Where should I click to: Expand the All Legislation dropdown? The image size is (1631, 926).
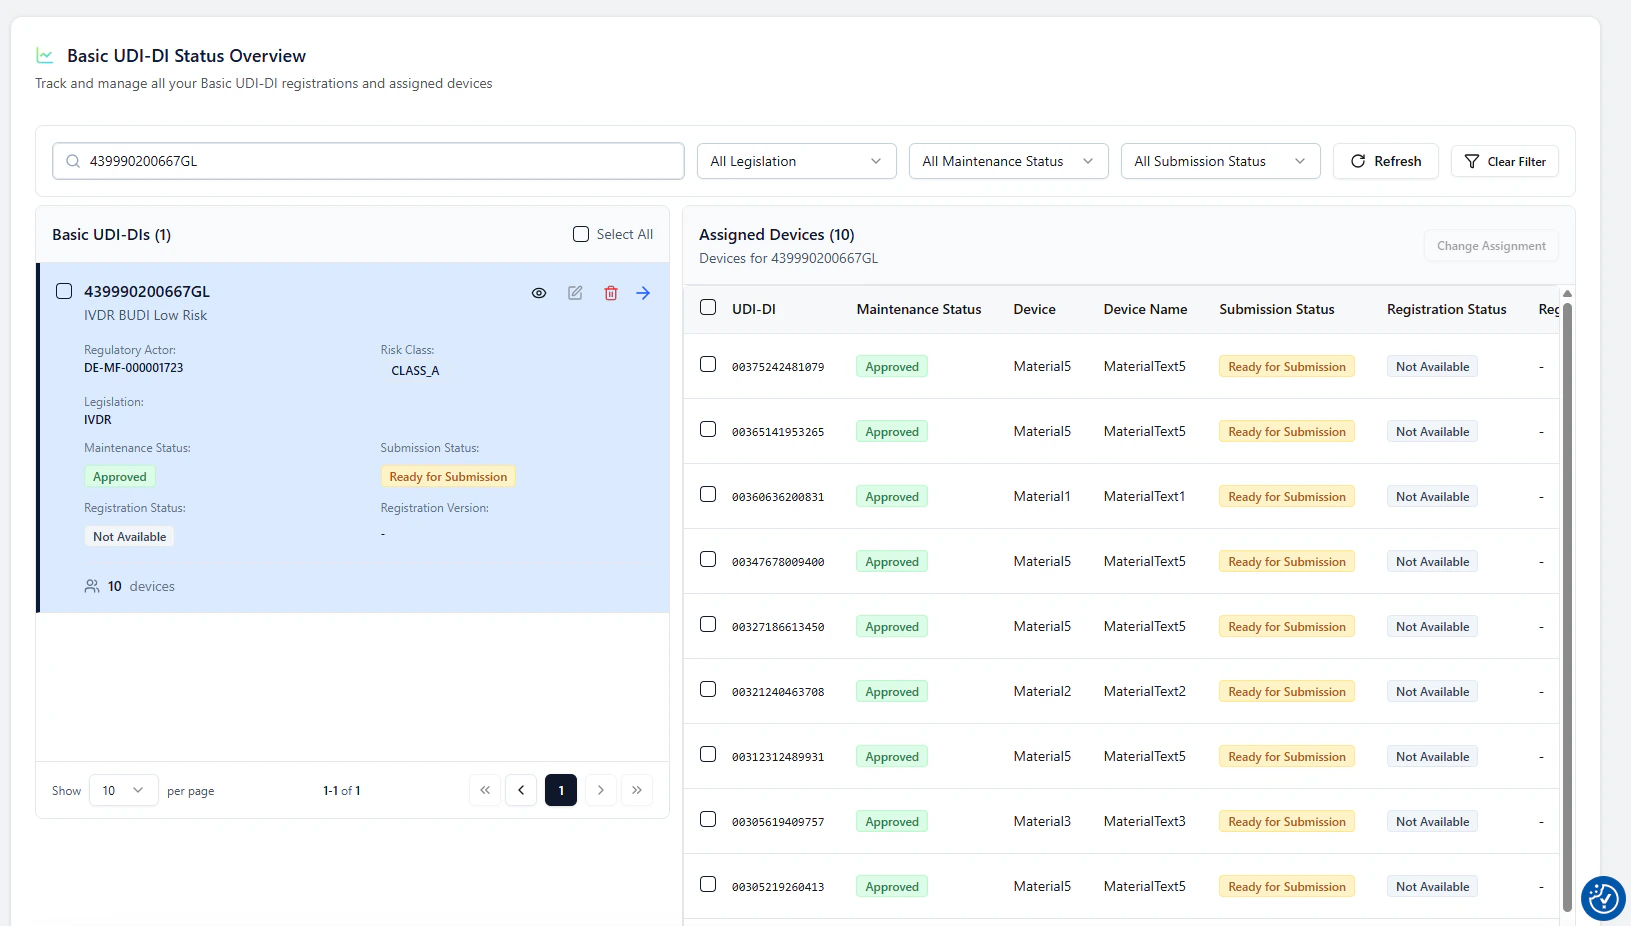(x=796, y=161)
